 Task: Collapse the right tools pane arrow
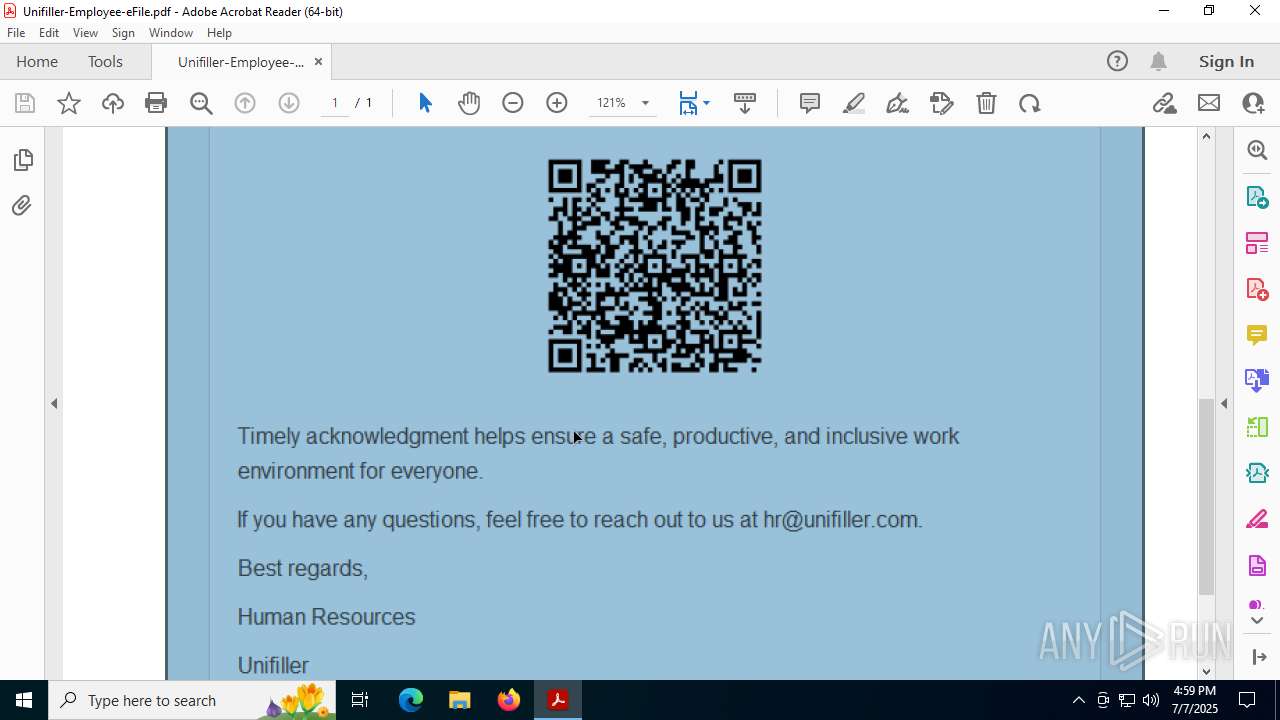[x=1224, y=404]
